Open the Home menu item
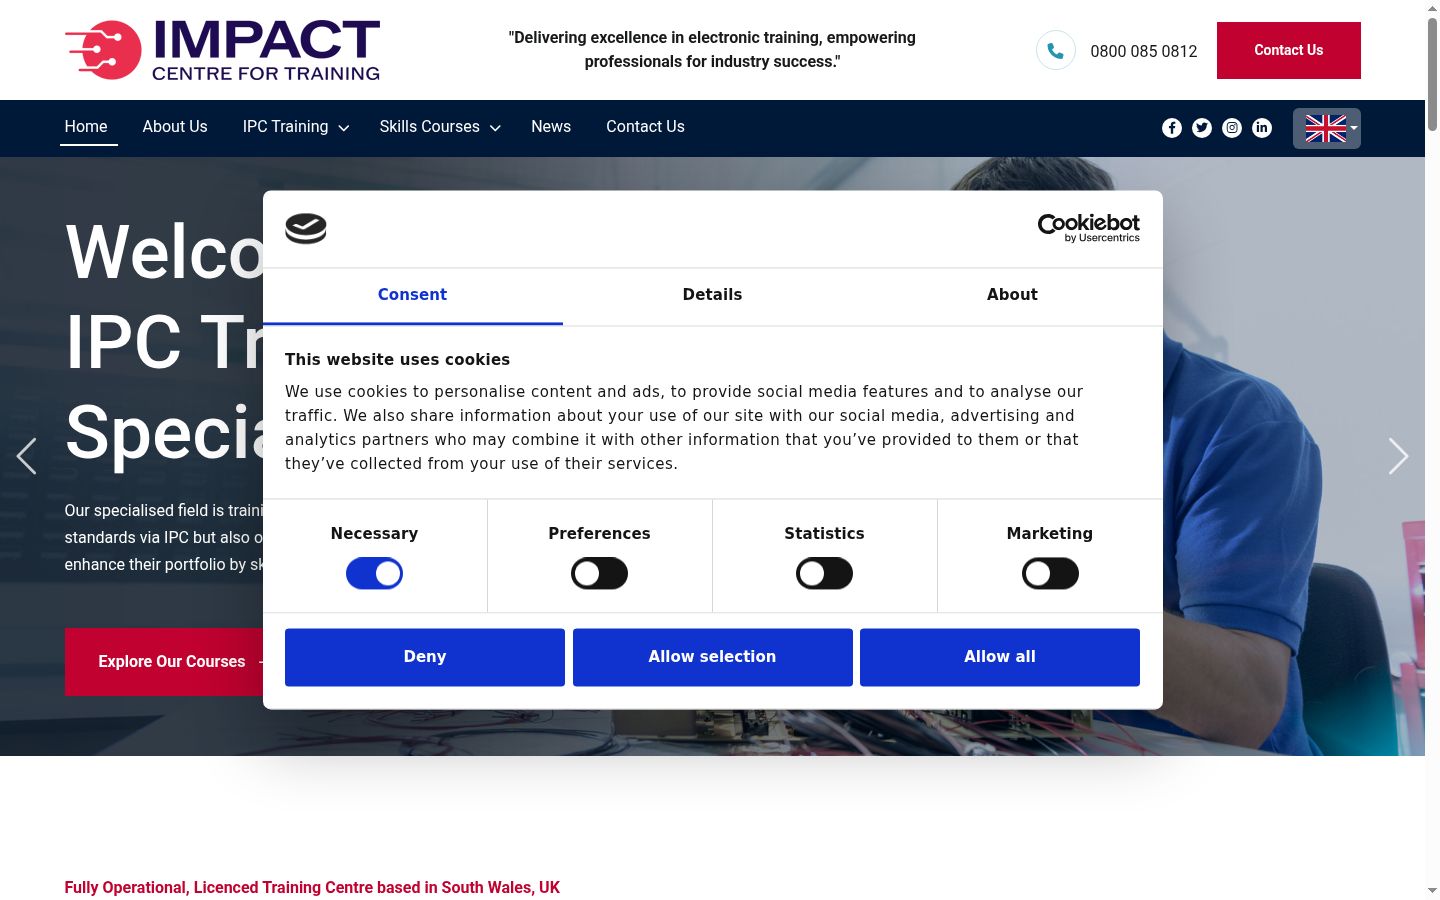This screenshot has height=900, width=1440. pyautogui.click(x=86, y=127)
